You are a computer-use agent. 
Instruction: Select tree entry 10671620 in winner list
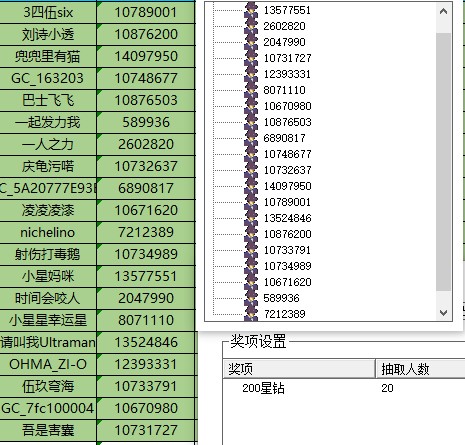pyautogui.click(x=287, y=282)
